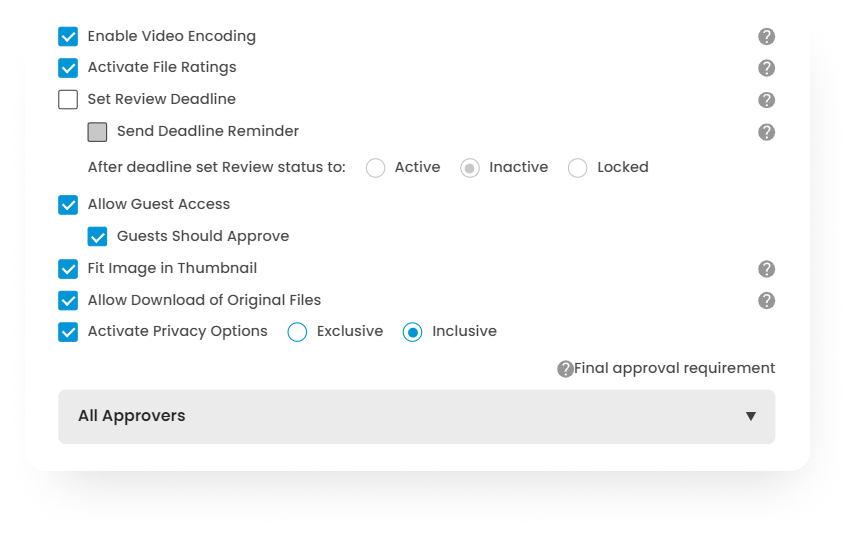Enable the Set Review Deadline checkbox
The image size is (855, 536).
tap(68, 100)
